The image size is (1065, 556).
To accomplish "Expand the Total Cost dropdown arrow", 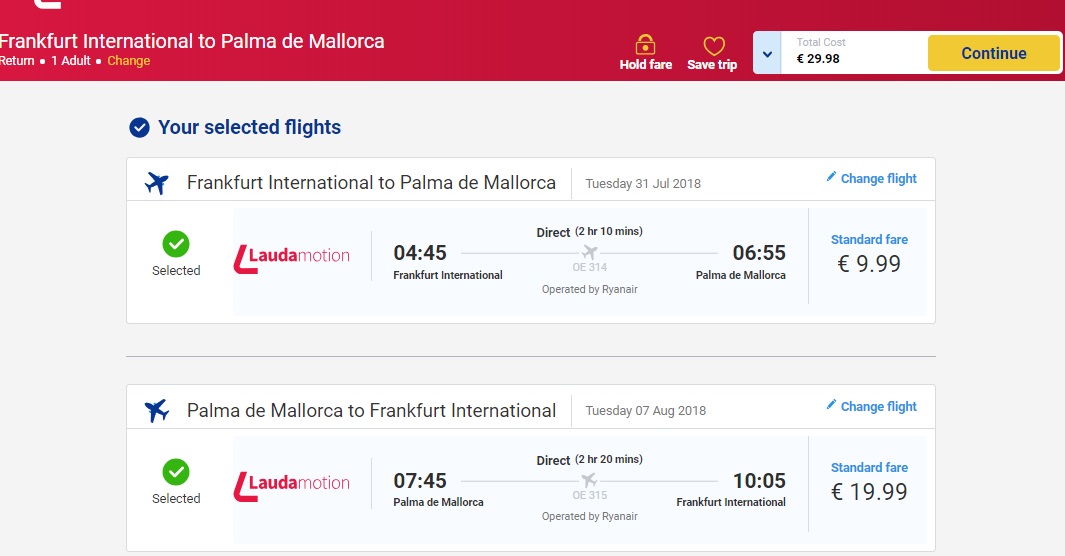I will (767, 53).
